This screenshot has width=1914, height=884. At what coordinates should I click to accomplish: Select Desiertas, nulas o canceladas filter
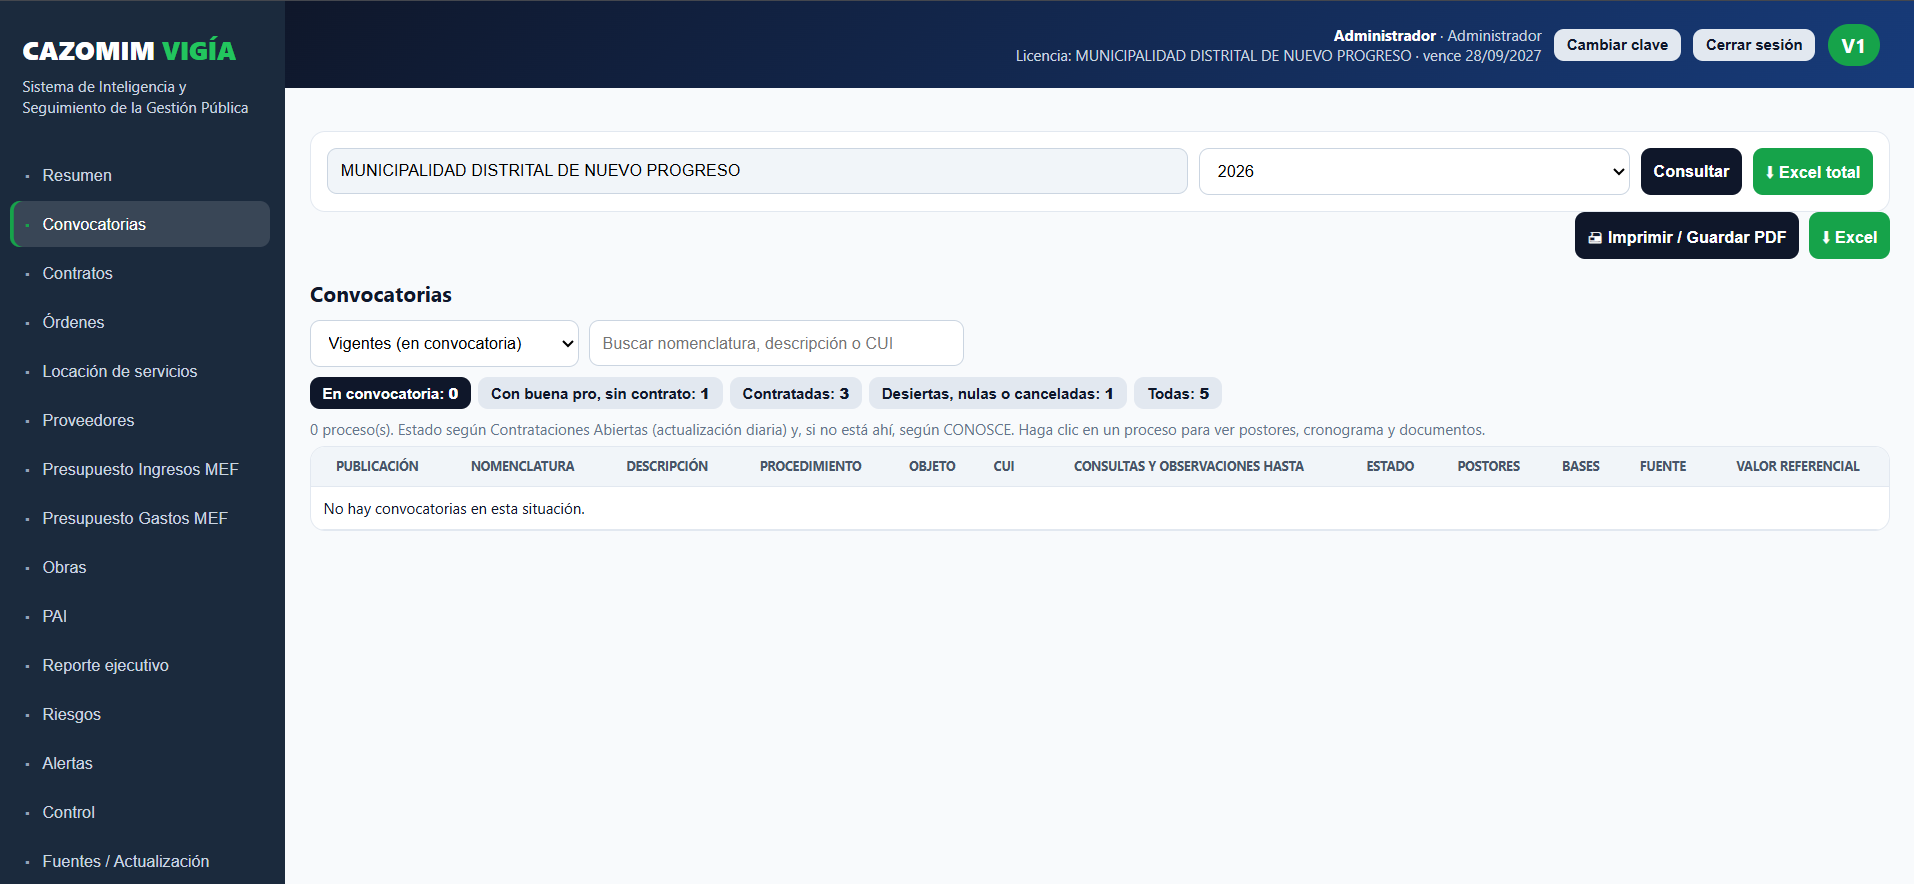pyautogui.click(x=997, y=393)
